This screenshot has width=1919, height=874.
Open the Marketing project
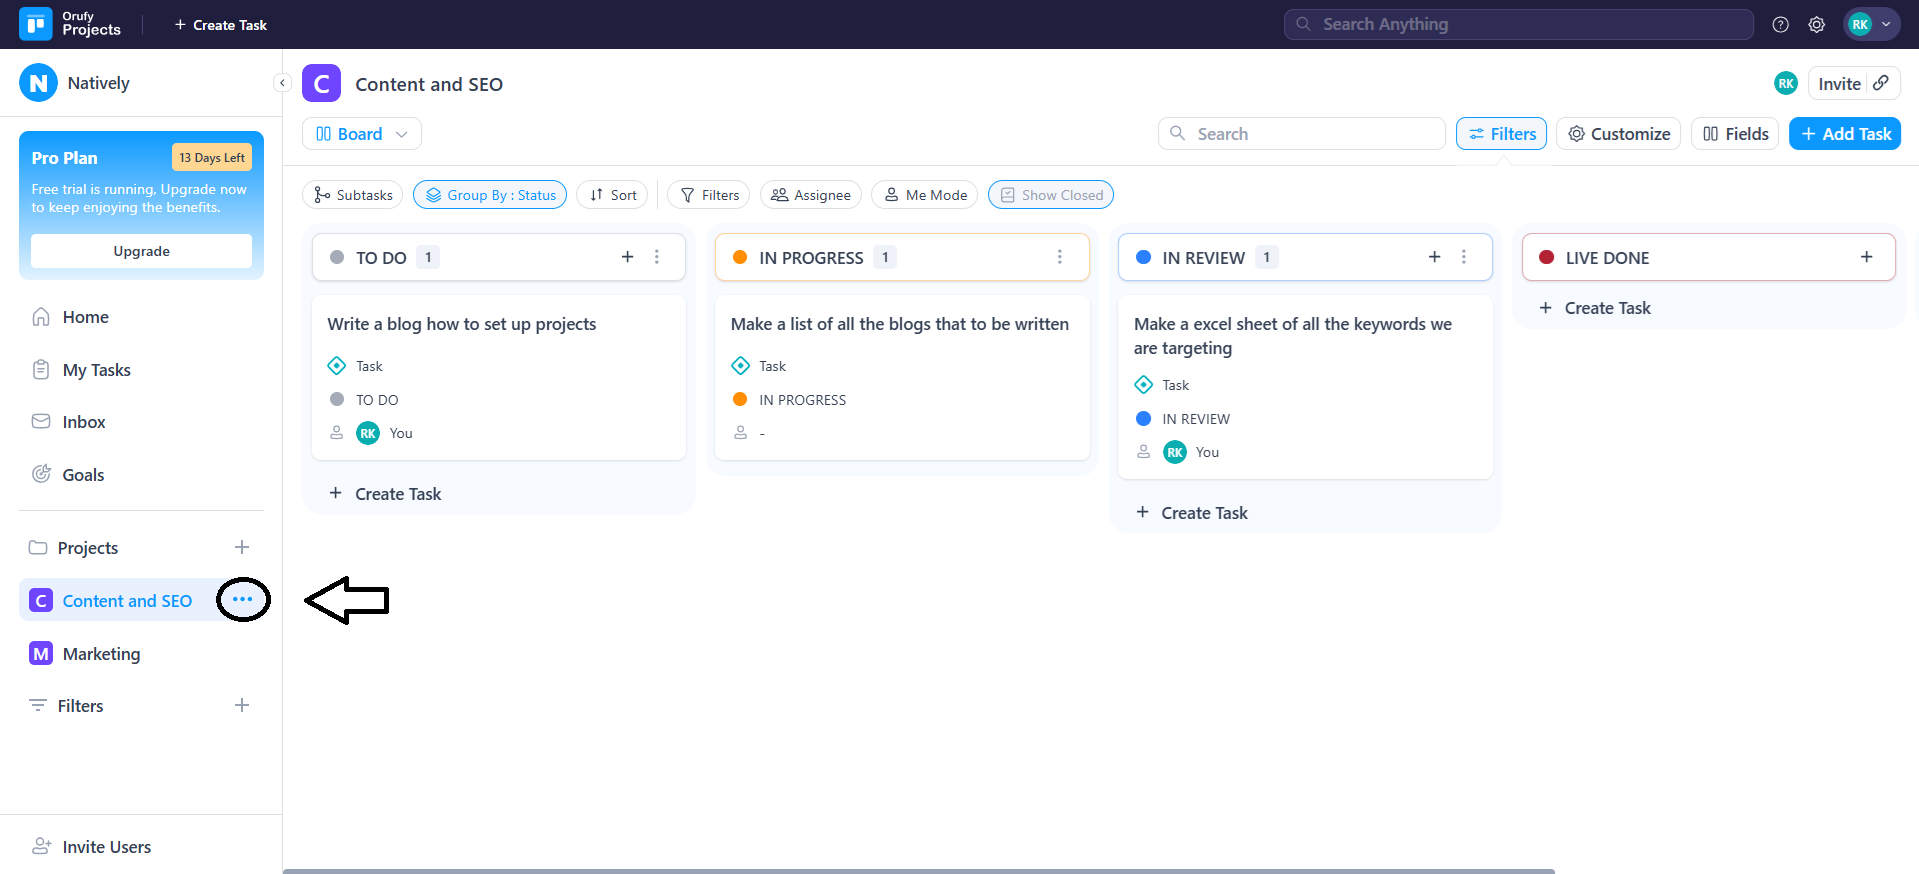[101, 654]
